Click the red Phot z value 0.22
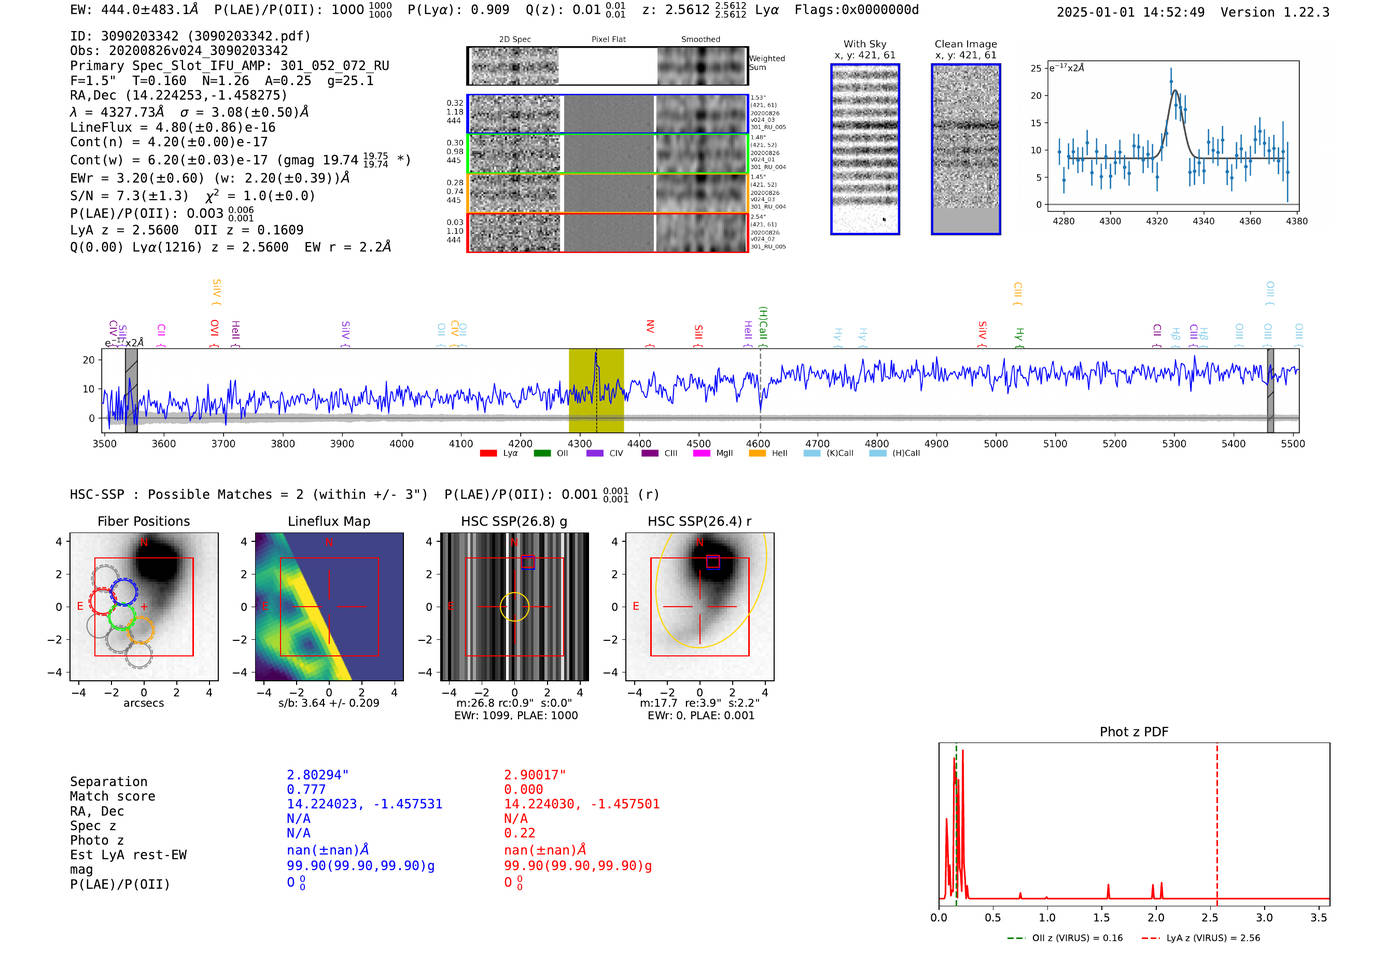The height and width of the screenshot is (953, 1400). pos(520,833)
